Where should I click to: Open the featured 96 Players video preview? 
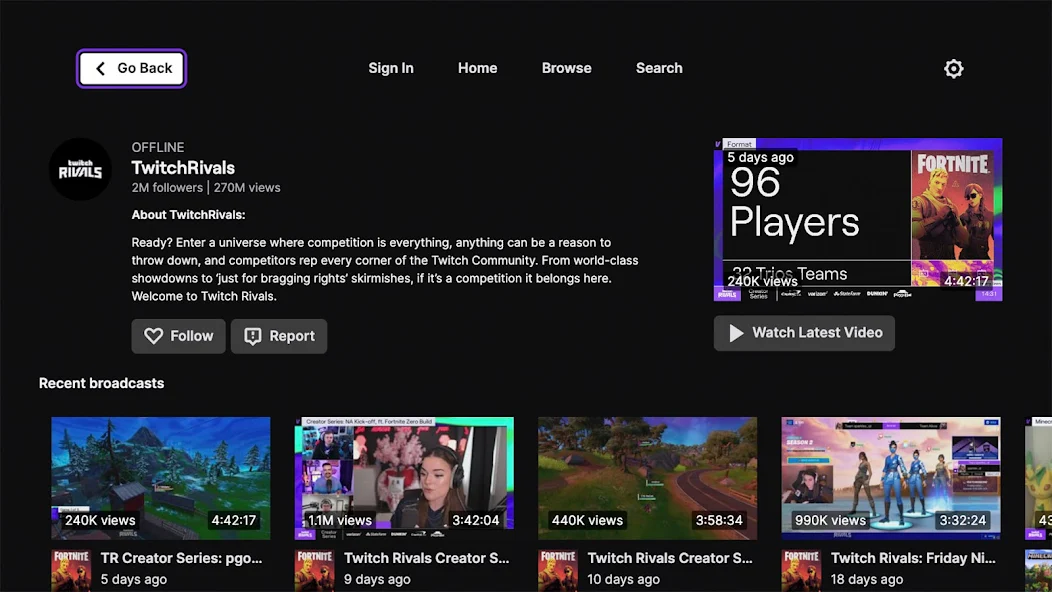858,219
